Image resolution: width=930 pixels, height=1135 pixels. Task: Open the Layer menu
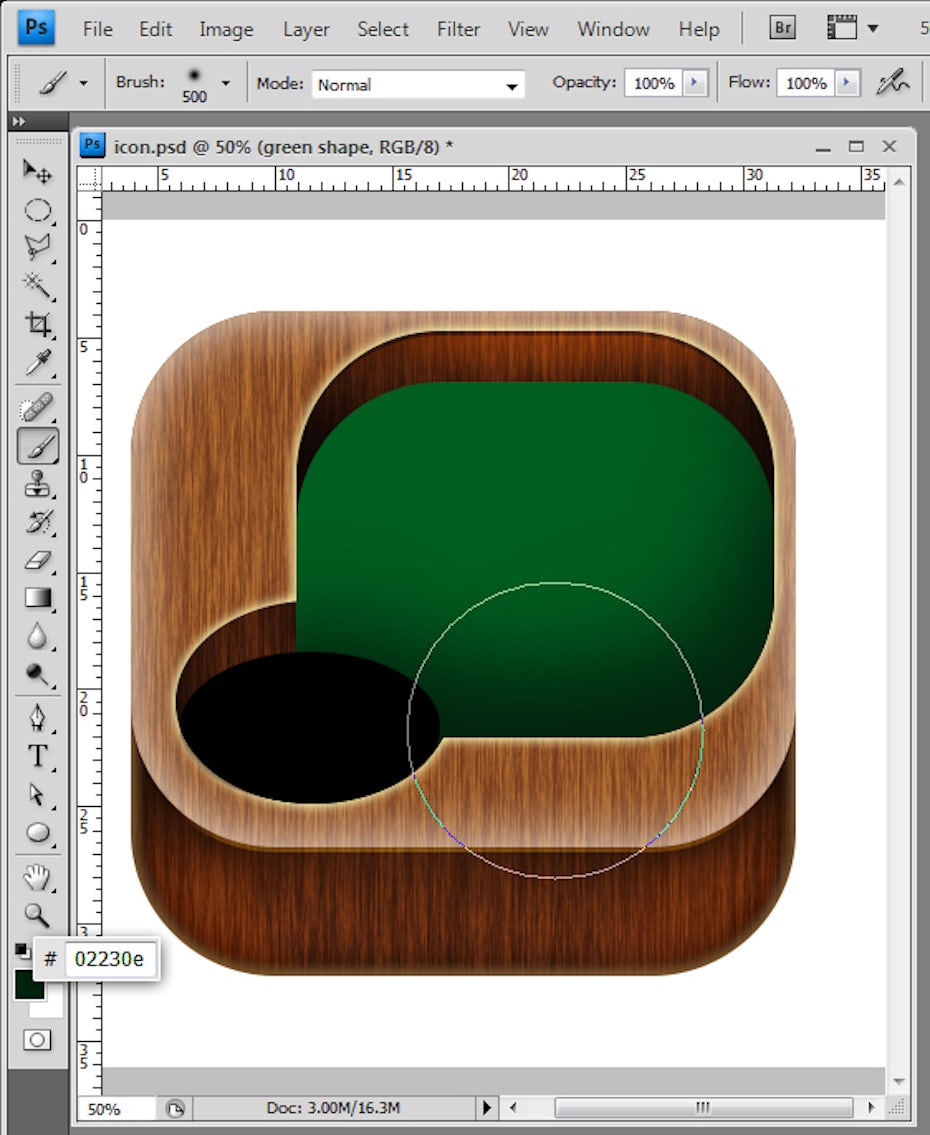click(x=306, y=29)
